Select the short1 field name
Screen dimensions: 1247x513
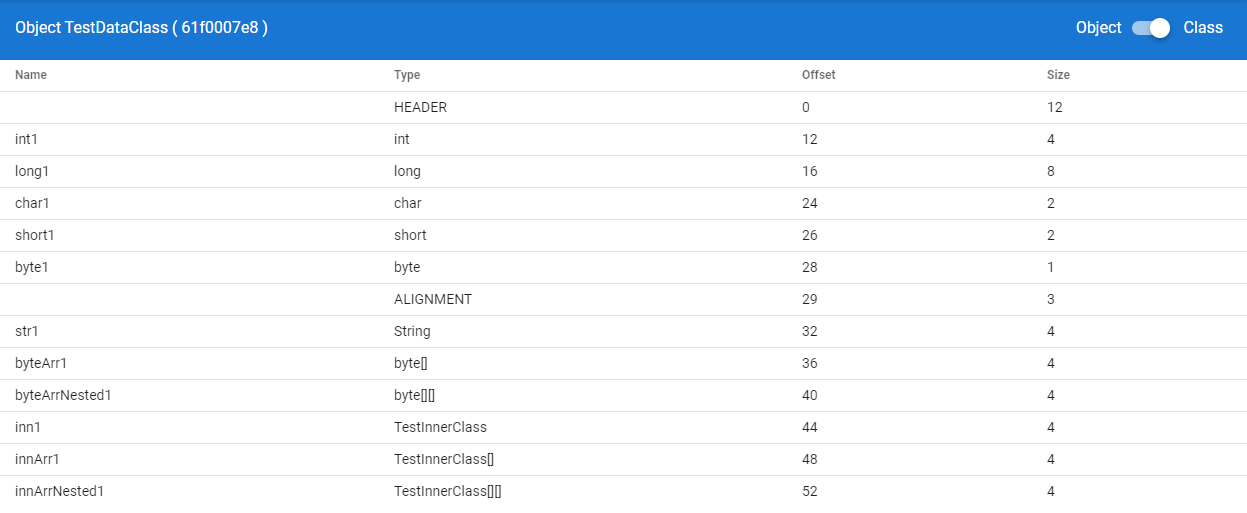click(35, 235)
